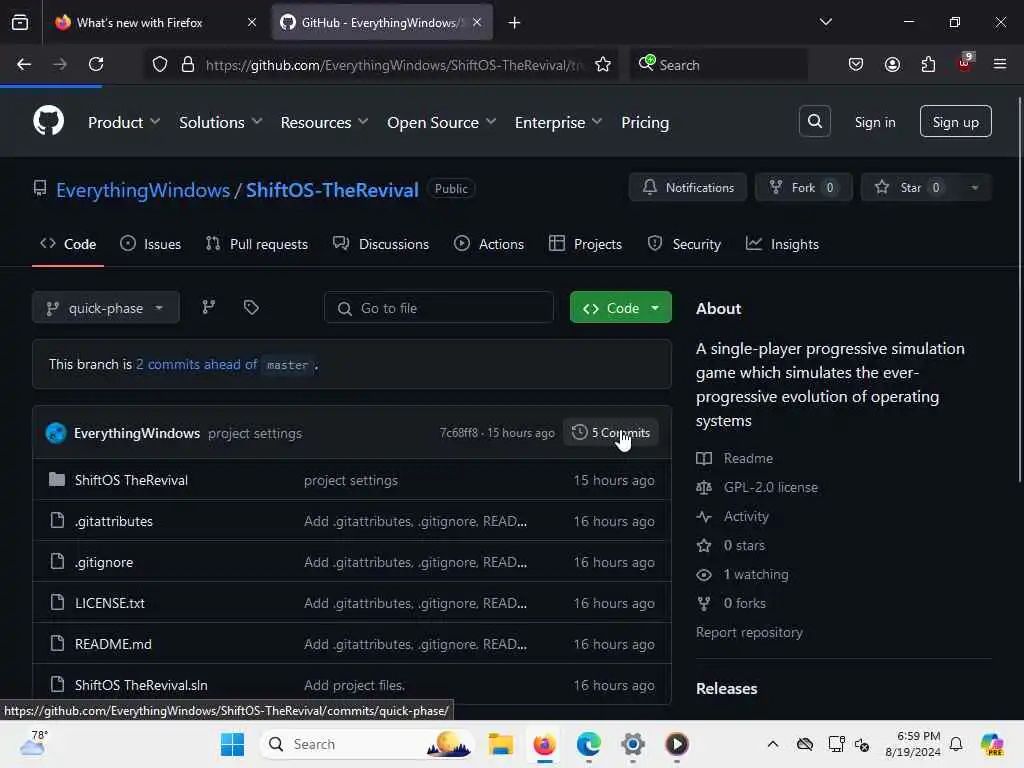1024x768 pixels.
Task: Click the tracking protection shield icon
Action: [x=160, y=65]
